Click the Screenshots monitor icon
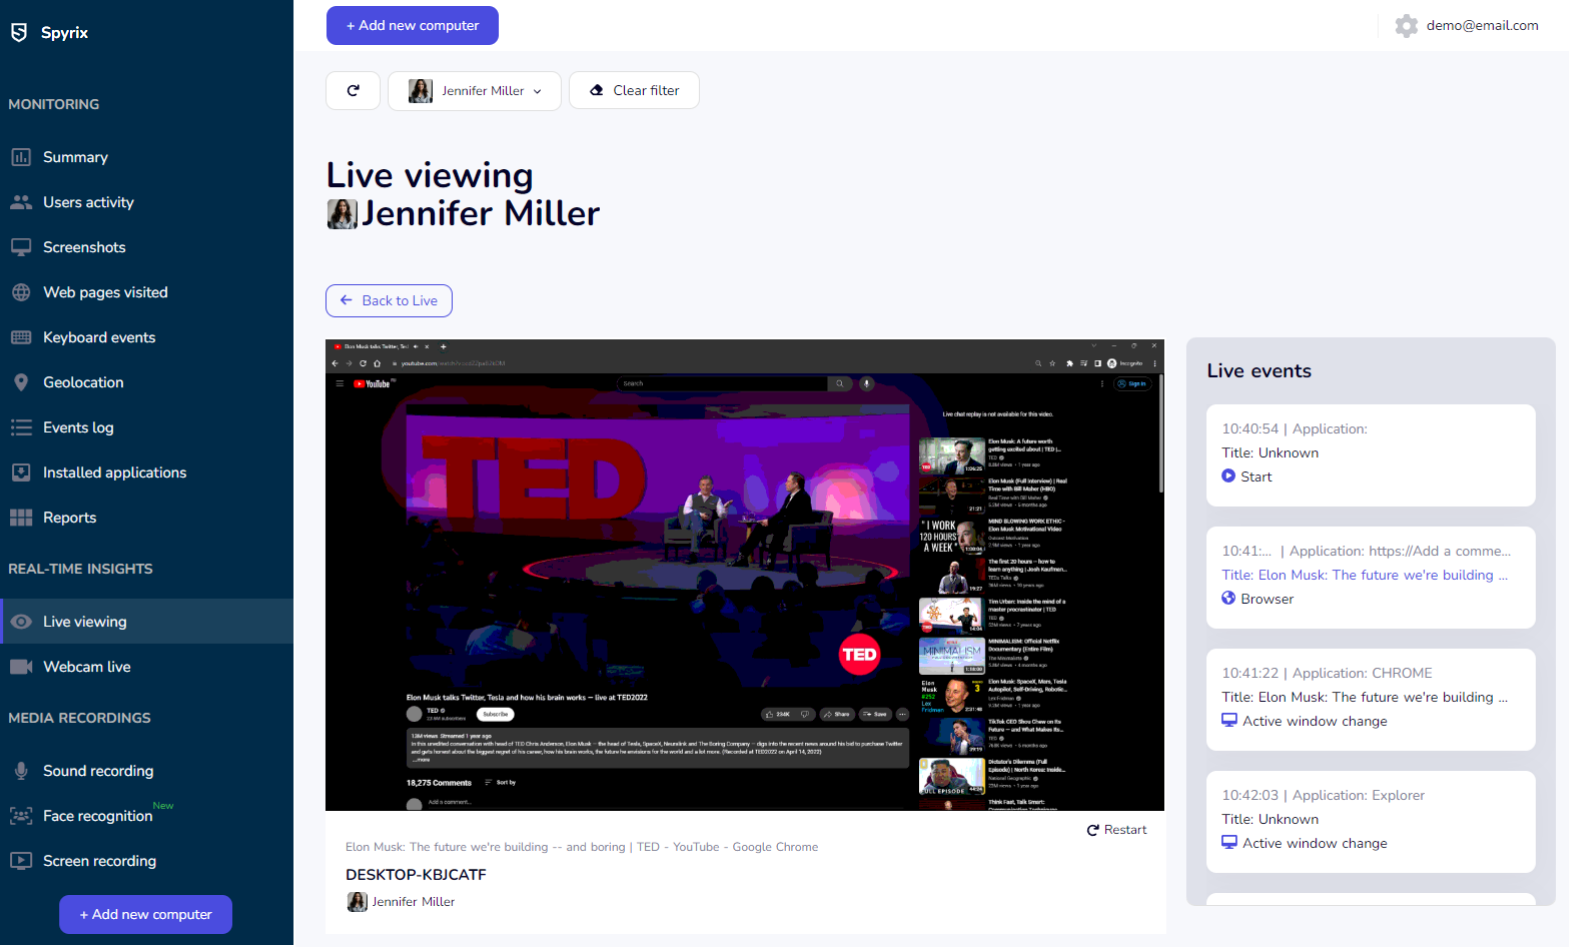This screenshot has height=947, width=1569. pyautogui.click(x=21, y=247)
